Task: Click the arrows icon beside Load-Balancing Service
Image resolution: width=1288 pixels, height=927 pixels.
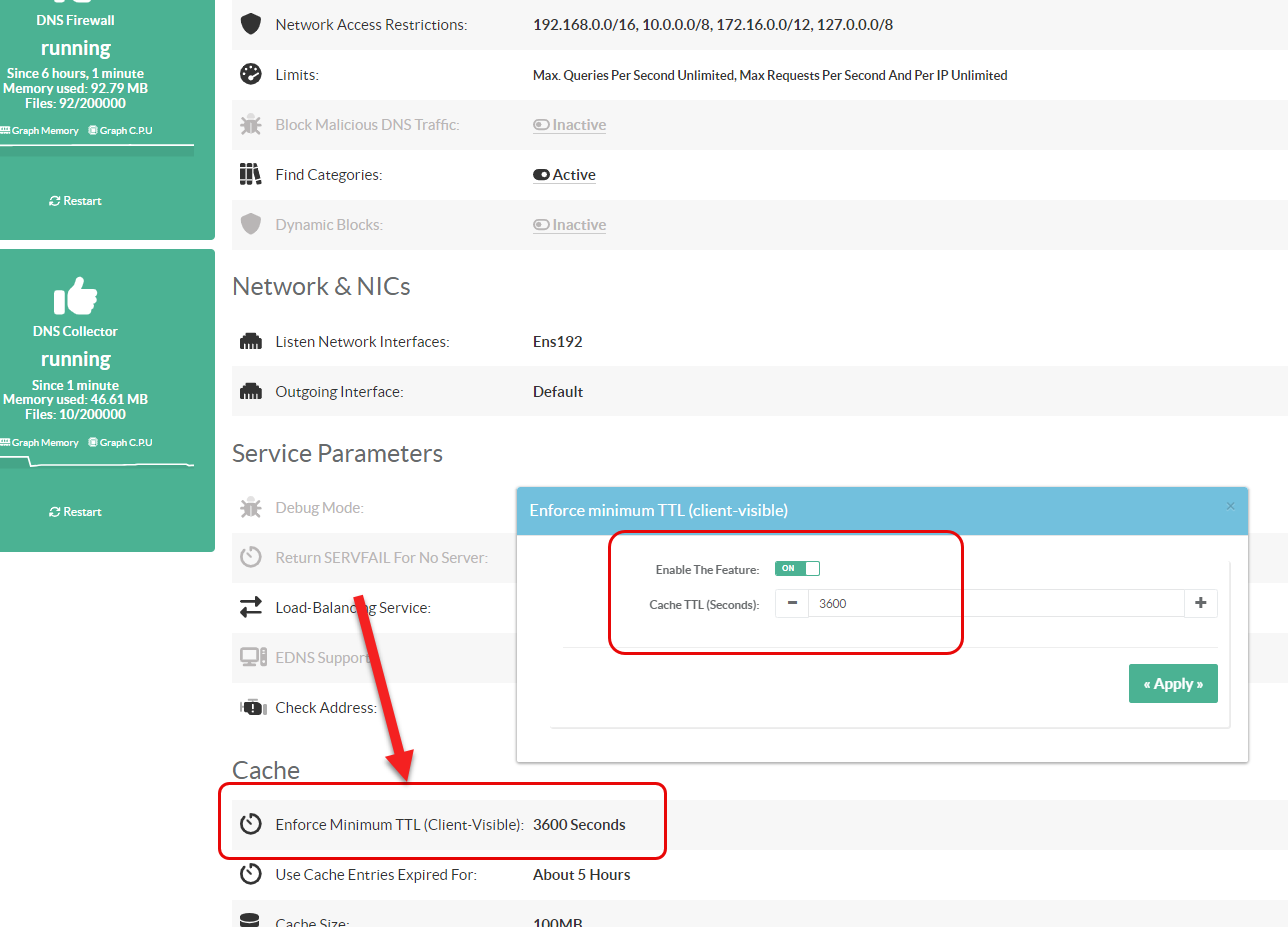Action: 251,607
